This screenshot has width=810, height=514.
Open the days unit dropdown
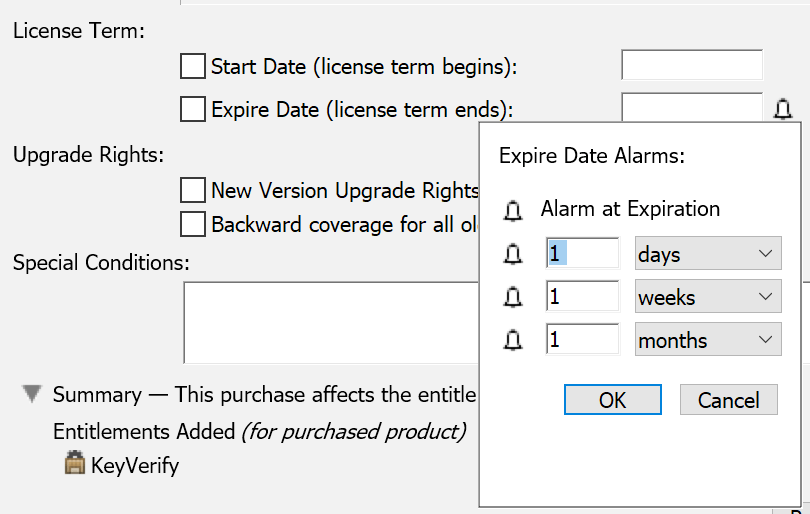(x=708, y=255)
